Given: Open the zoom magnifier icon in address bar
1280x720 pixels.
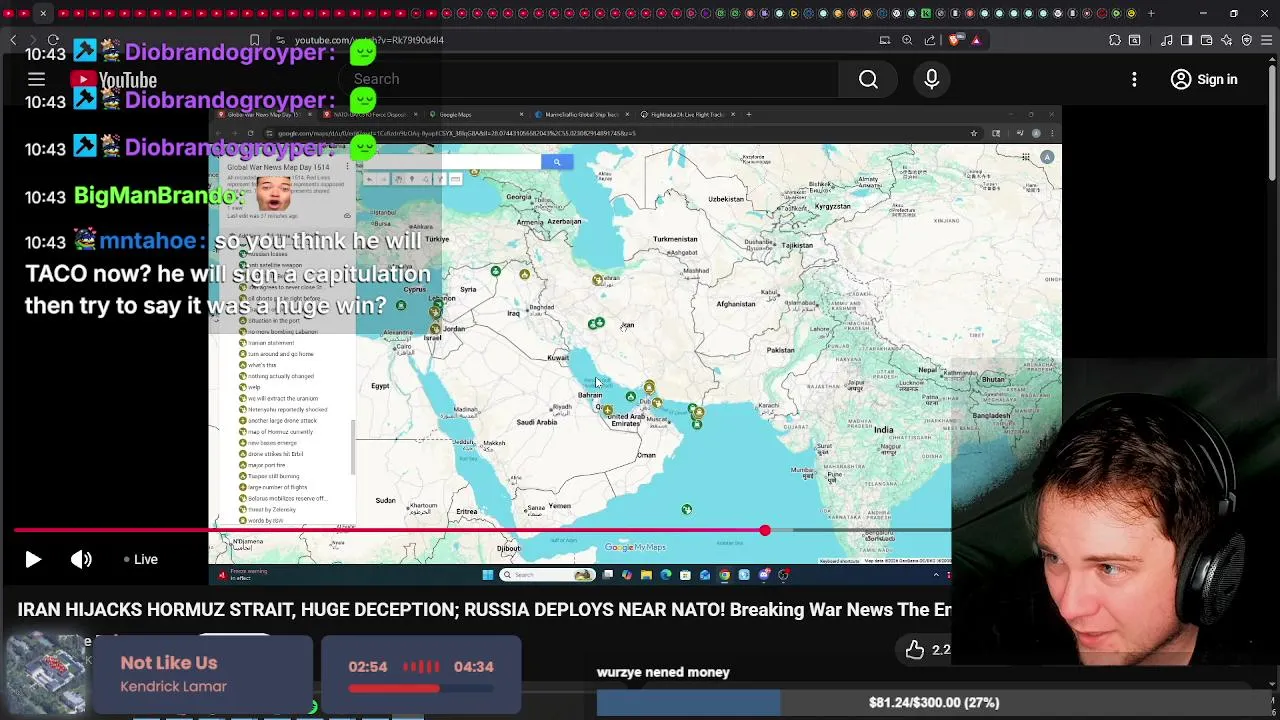Looking at the screenshot, I should point(907,40).
